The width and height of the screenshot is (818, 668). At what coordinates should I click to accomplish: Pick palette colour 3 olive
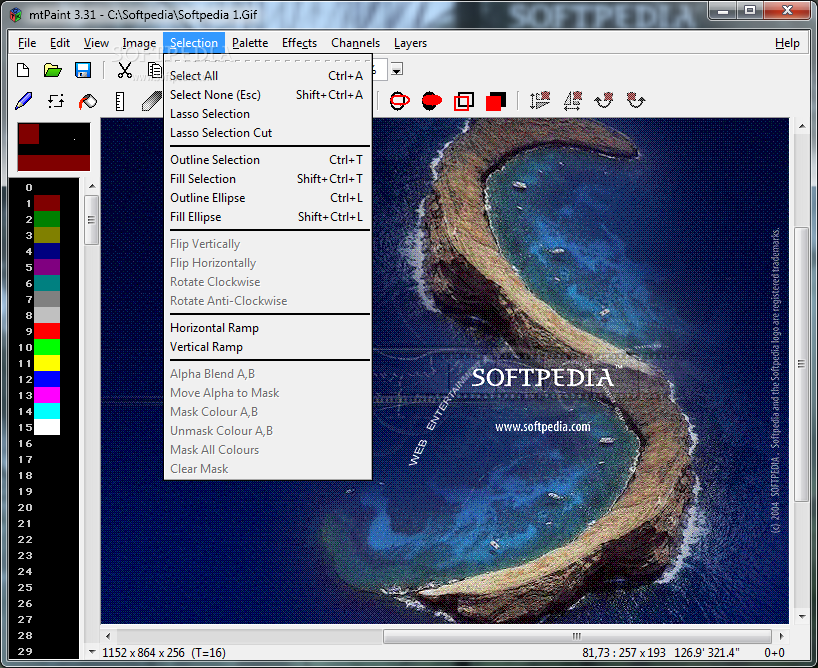47,235
